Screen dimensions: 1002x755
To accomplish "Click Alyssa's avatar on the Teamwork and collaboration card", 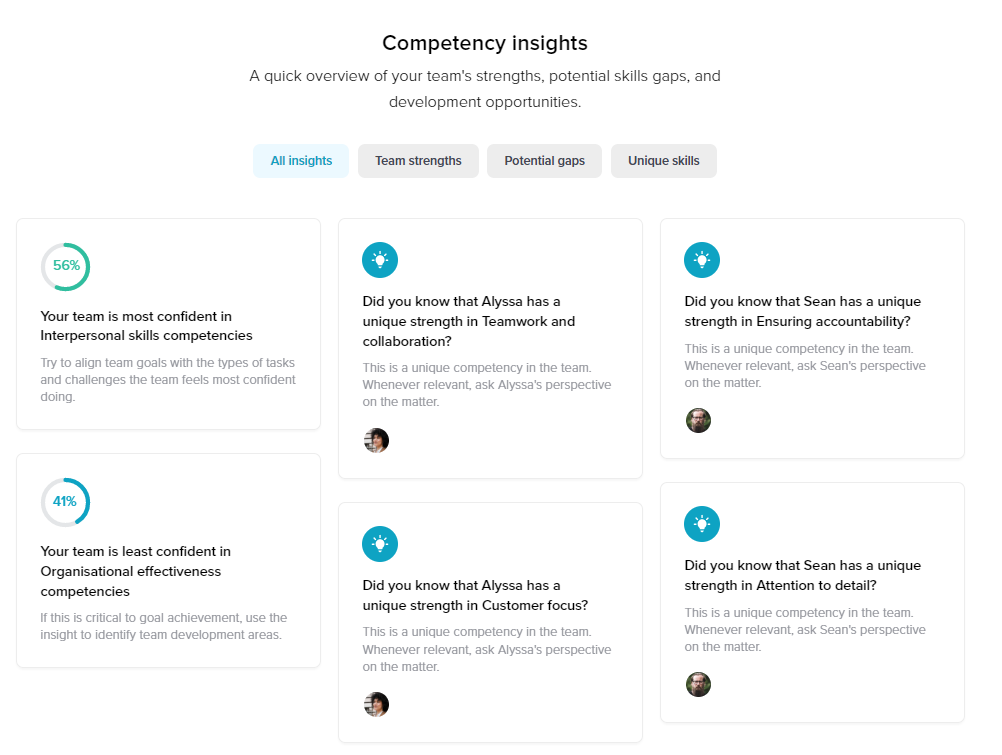I will pyautogui.click(x=376, y=440).
